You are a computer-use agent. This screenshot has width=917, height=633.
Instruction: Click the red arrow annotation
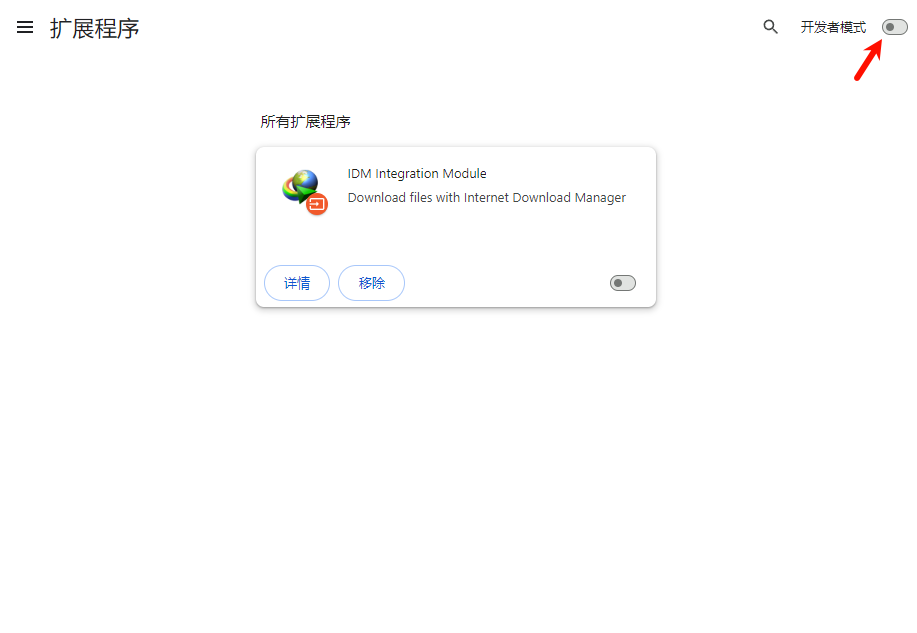[867, 61]
